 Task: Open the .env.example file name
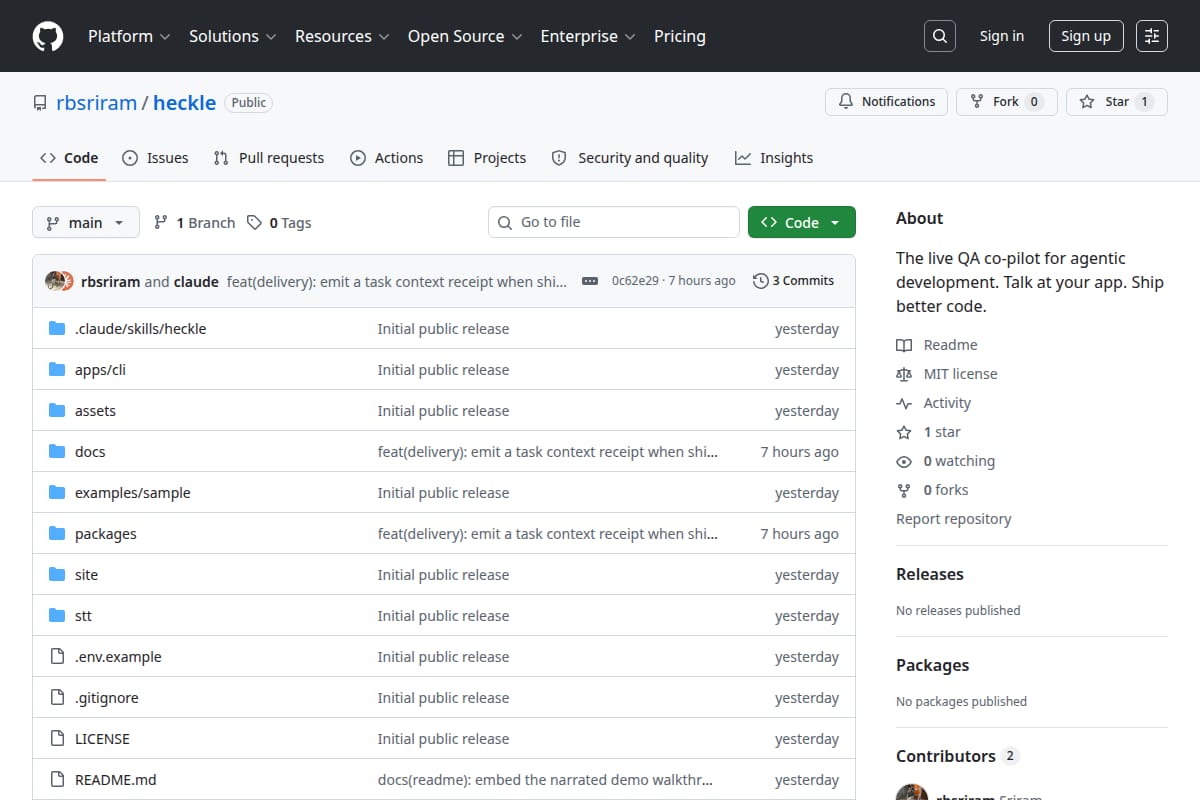click(118, 657)
